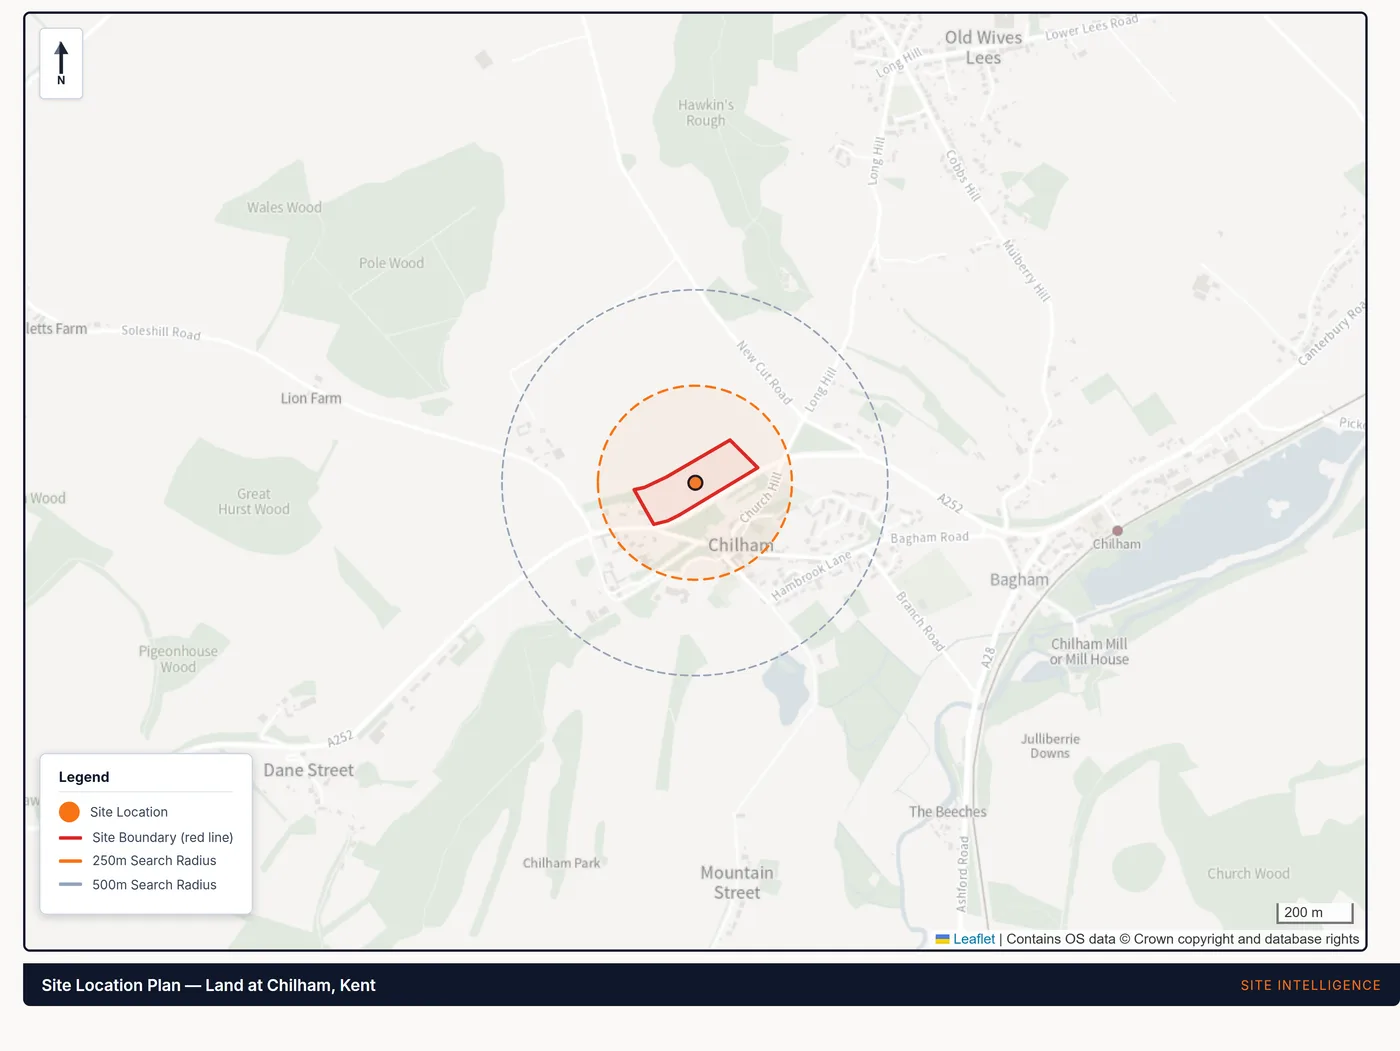
Task: Click the 'Church Wood' map label
Action: [x=1249, y=874]
